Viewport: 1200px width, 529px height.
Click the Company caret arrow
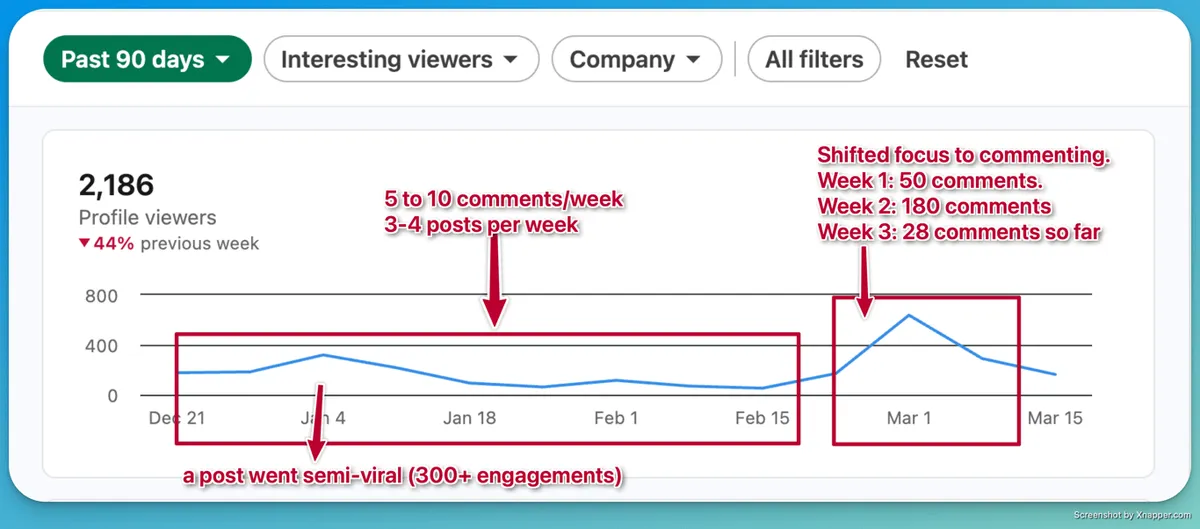[693, 60]
